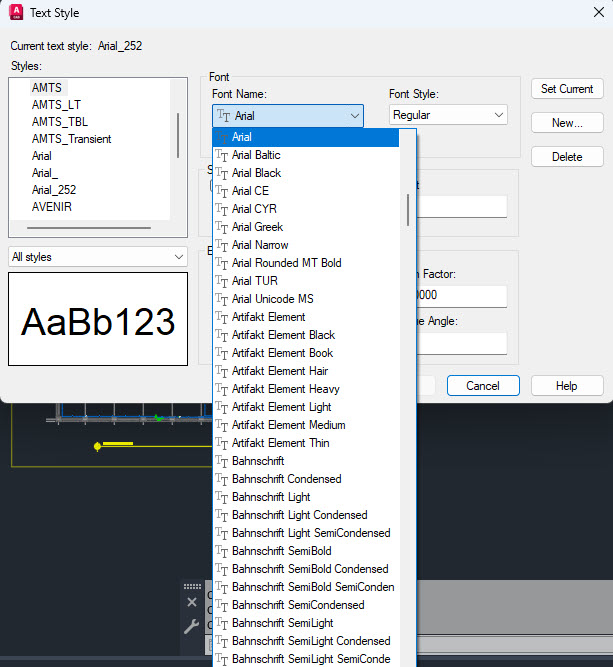Click the Delete button
Screen dimensions: 613x667
[x=567, y=157]
